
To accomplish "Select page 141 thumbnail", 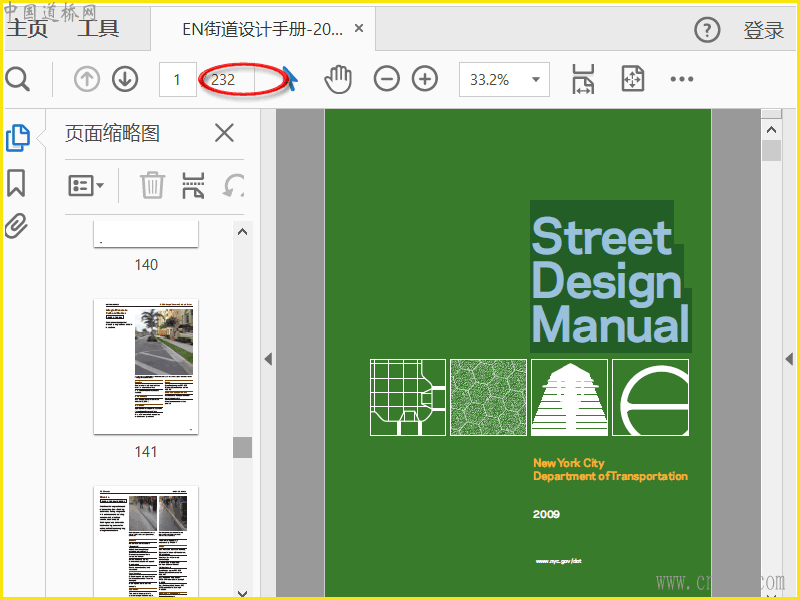I will pos(146,366).
